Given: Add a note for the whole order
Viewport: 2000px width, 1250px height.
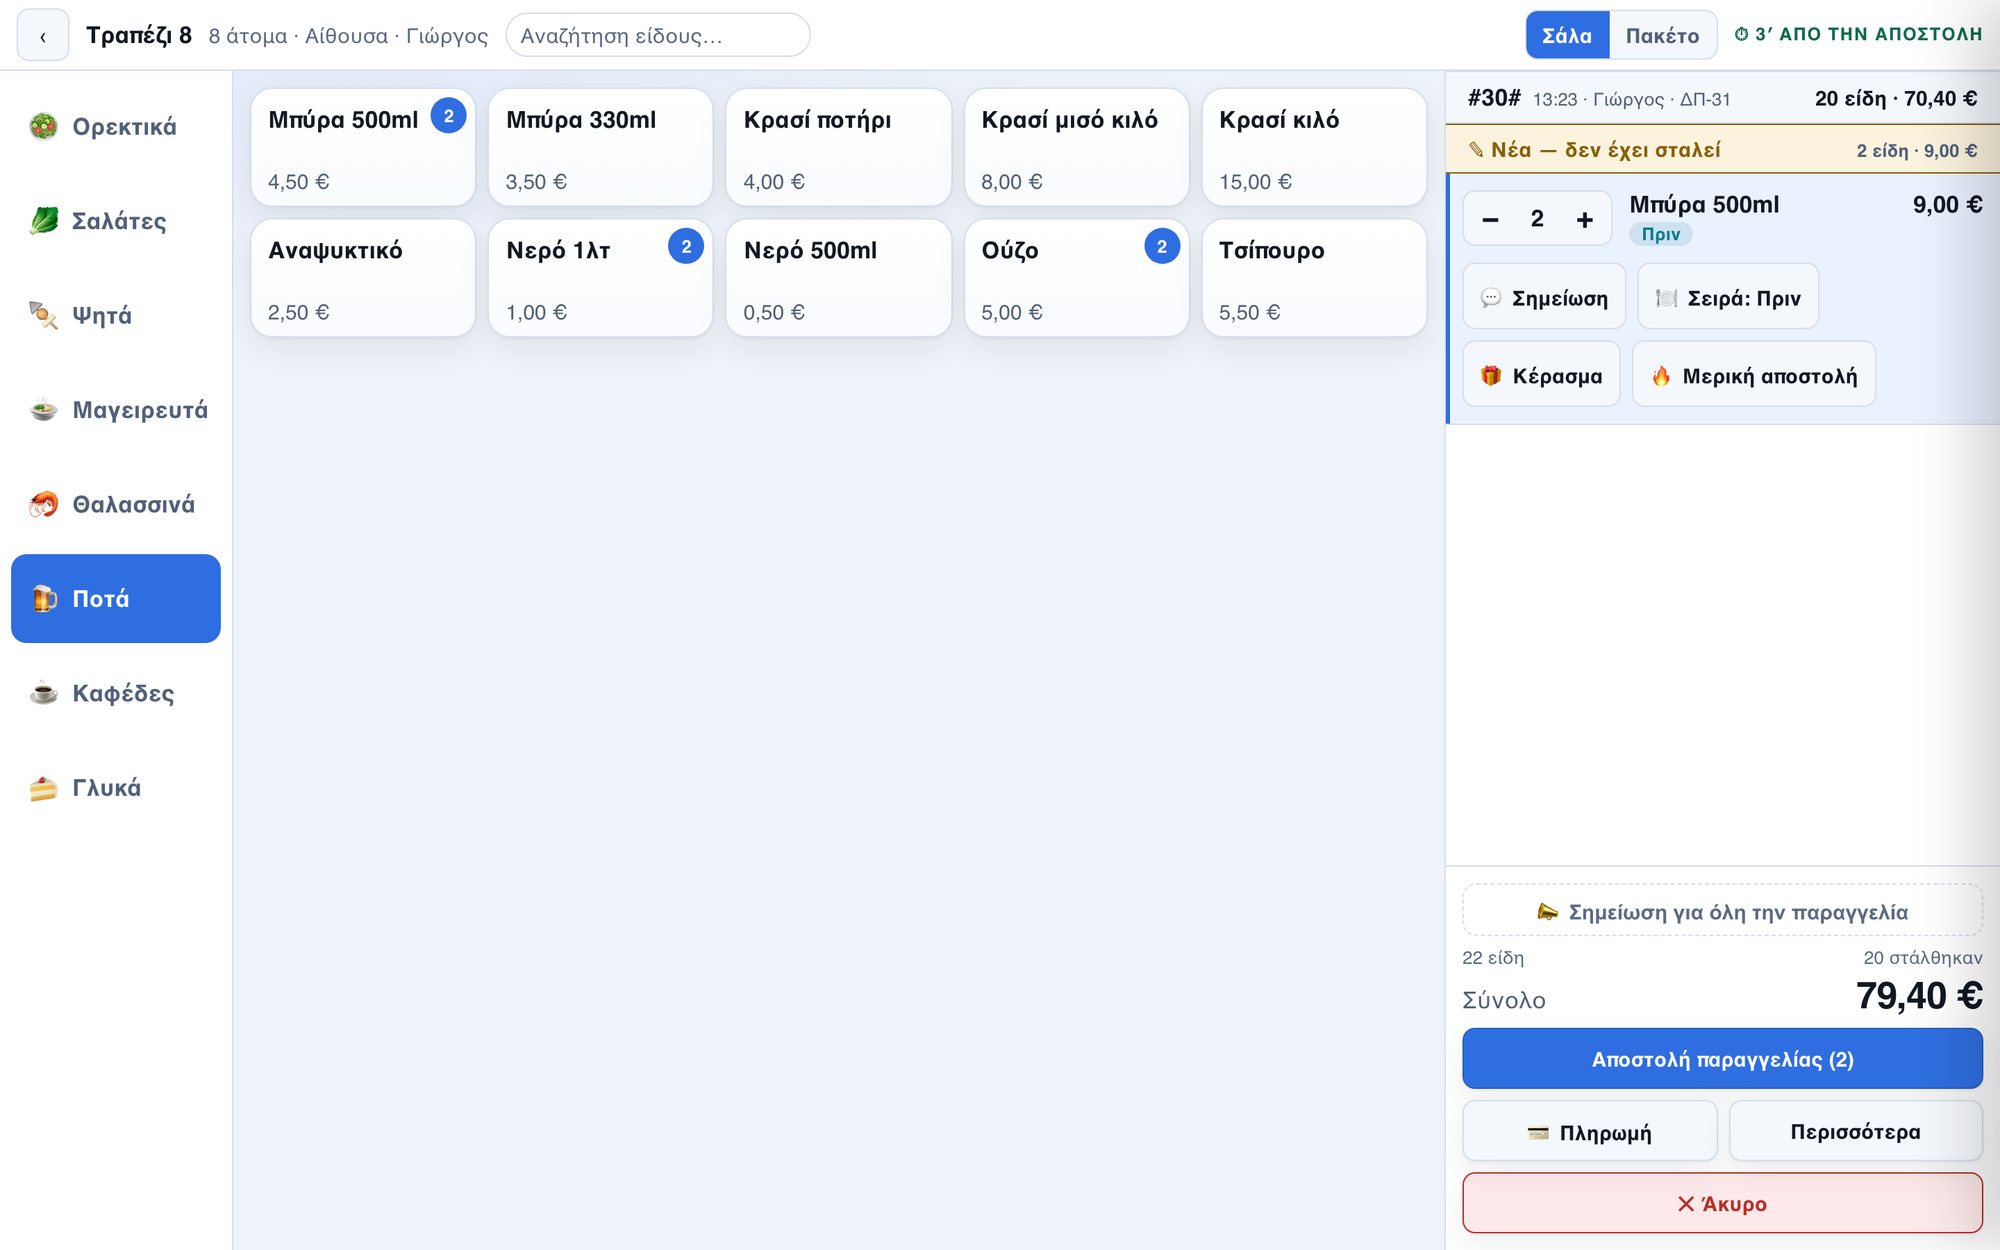Looking at the screenshot, I should pyautogui.click(x=1722, y=911).
